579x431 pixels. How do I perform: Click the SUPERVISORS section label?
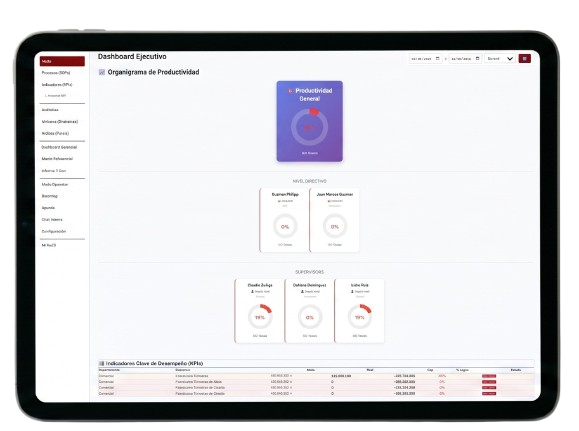click(309, 272)
